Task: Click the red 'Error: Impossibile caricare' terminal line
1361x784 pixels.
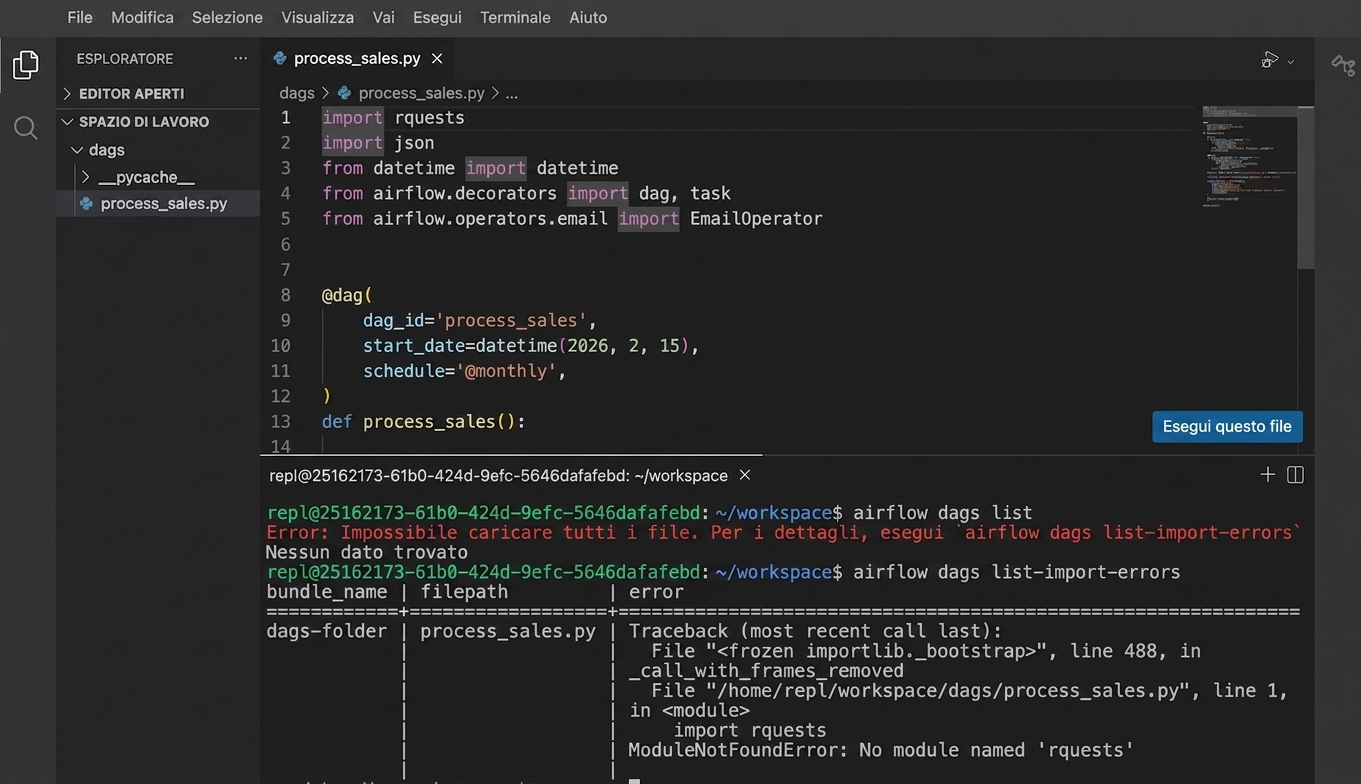Action: (x=784, y=533)
